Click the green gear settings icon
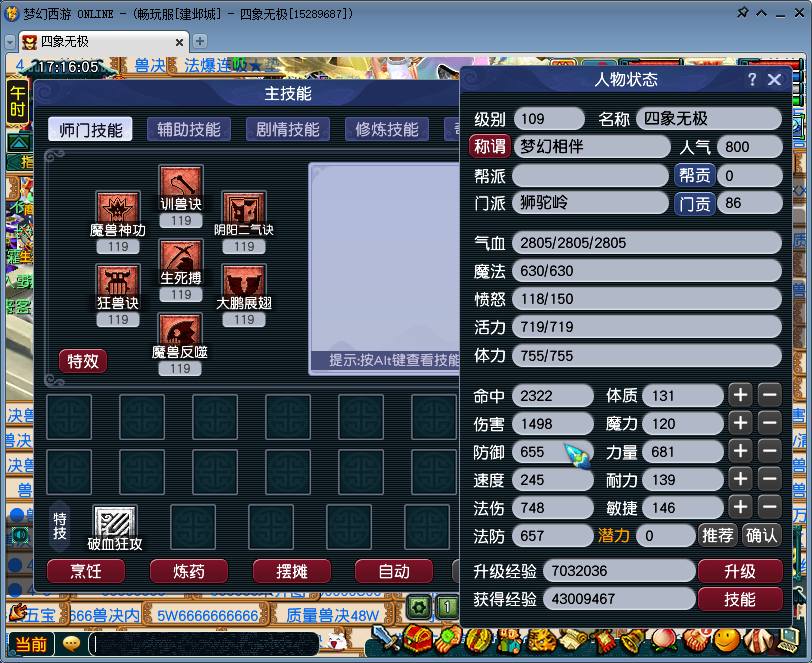 tap(419, 607)
